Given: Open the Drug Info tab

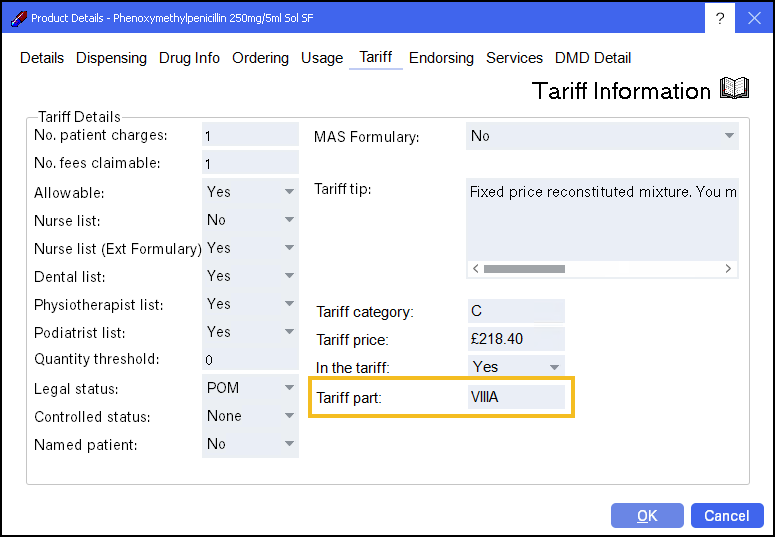Looking at the screenshot, I should [x=189, y=58].
